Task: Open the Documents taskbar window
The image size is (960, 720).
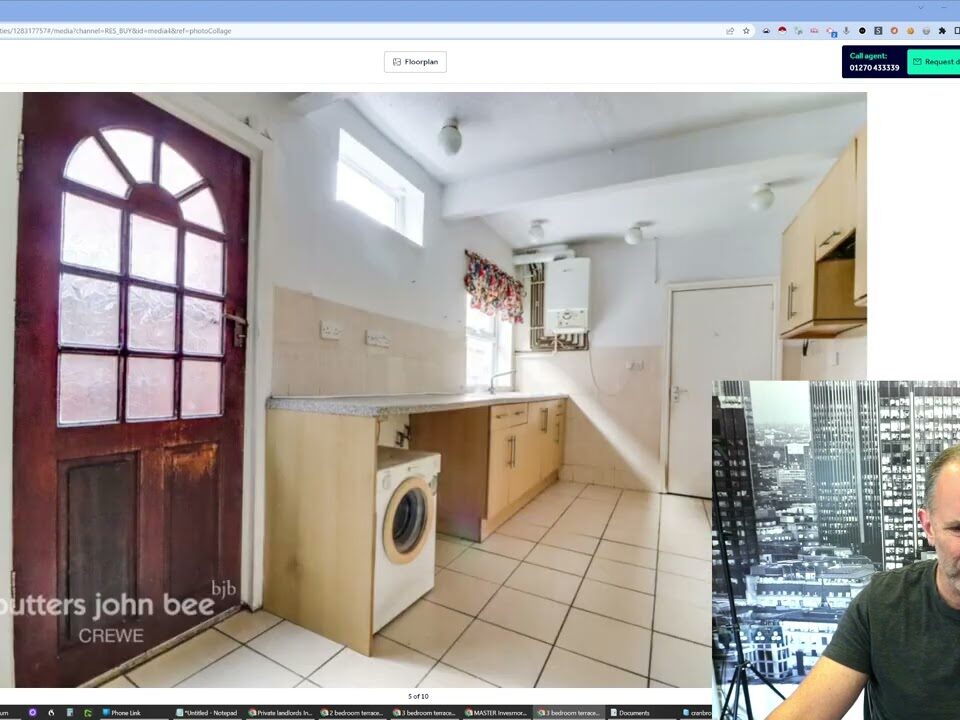Action: (629, 713)
